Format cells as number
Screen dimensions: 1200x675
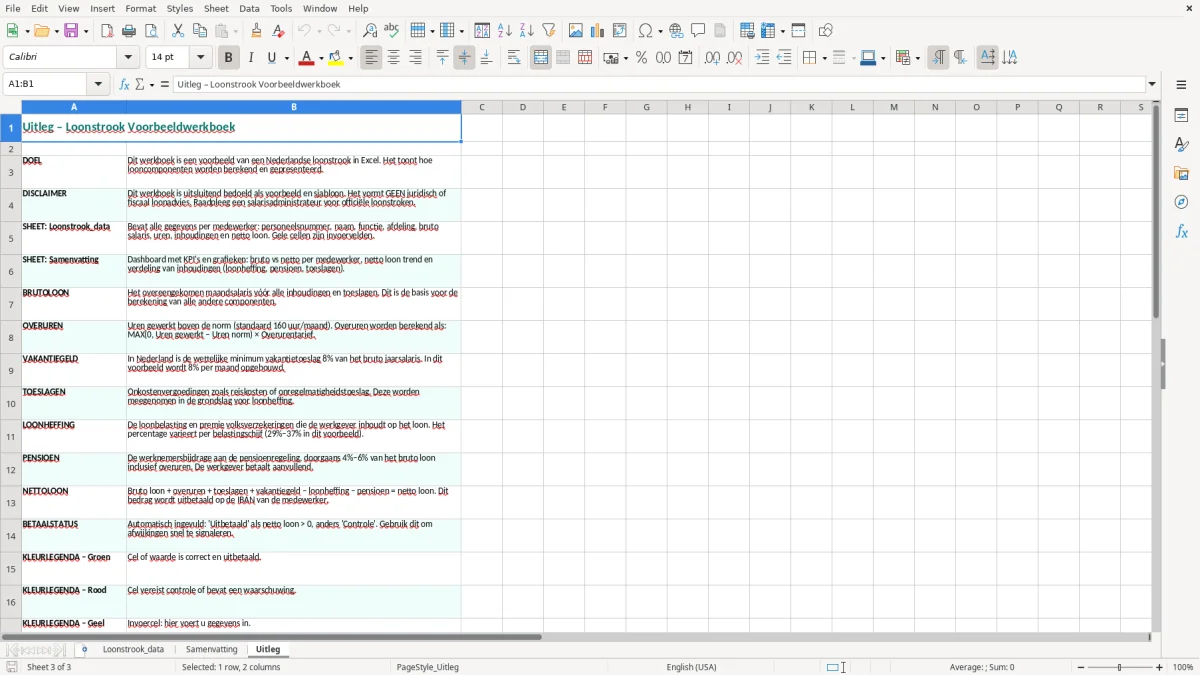click(664, 58)
